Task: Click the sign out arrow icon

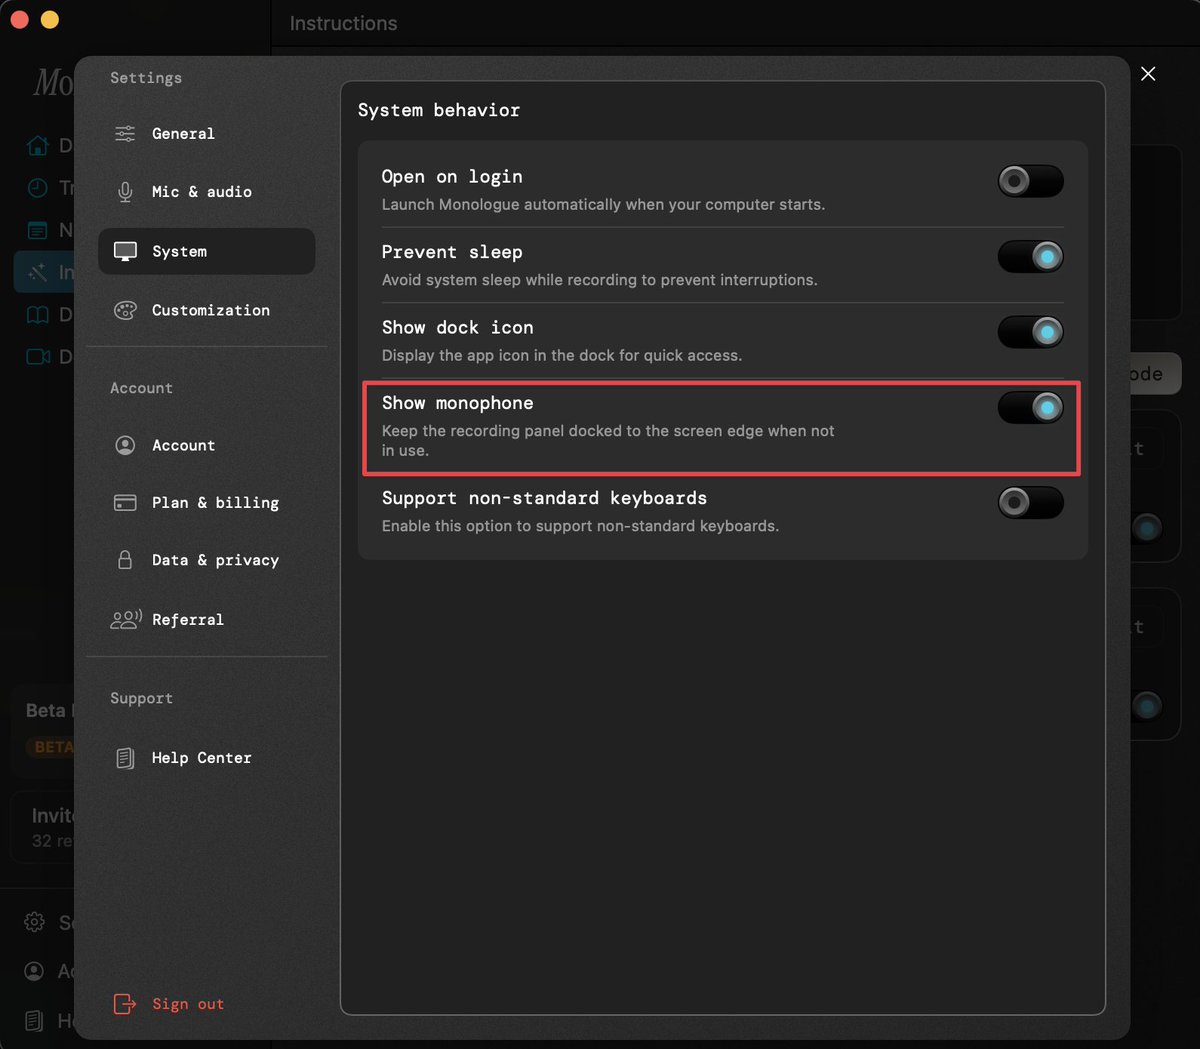Action: pyautogui.click(x=124, y=1004)
